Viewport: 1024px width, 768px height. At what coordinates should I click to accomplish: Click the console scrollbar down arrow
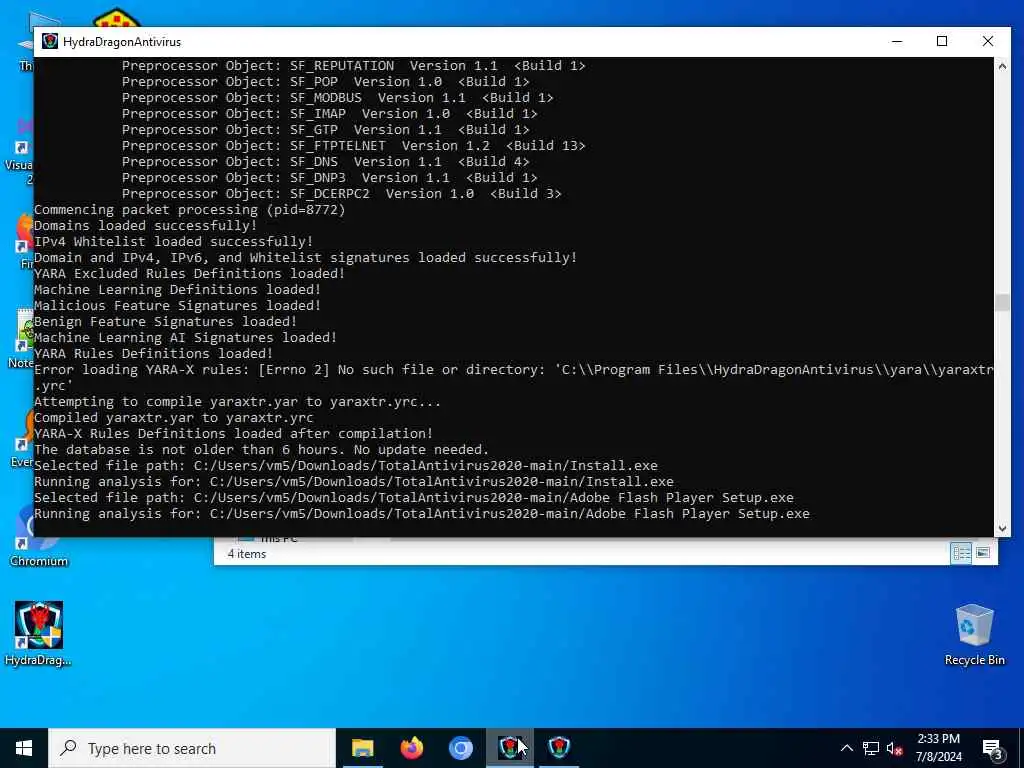click(x=1002, y=529)
